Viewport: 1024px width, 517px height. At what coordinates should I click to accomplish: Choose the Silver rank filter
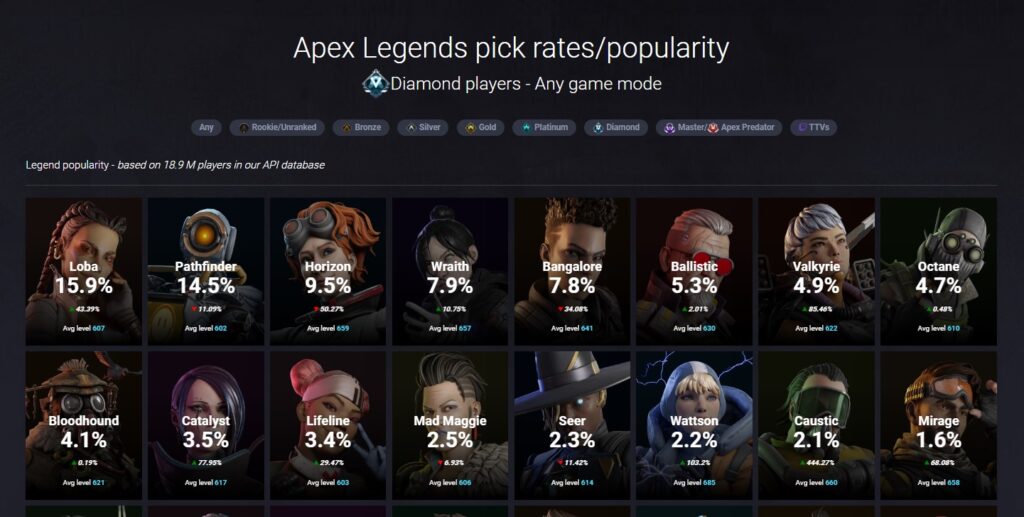(423, 127)
